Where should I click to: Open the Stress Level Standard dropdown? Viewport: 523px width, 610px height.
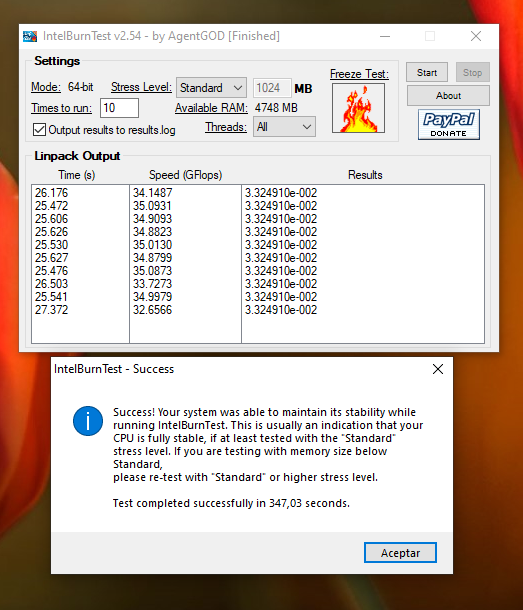211,88
